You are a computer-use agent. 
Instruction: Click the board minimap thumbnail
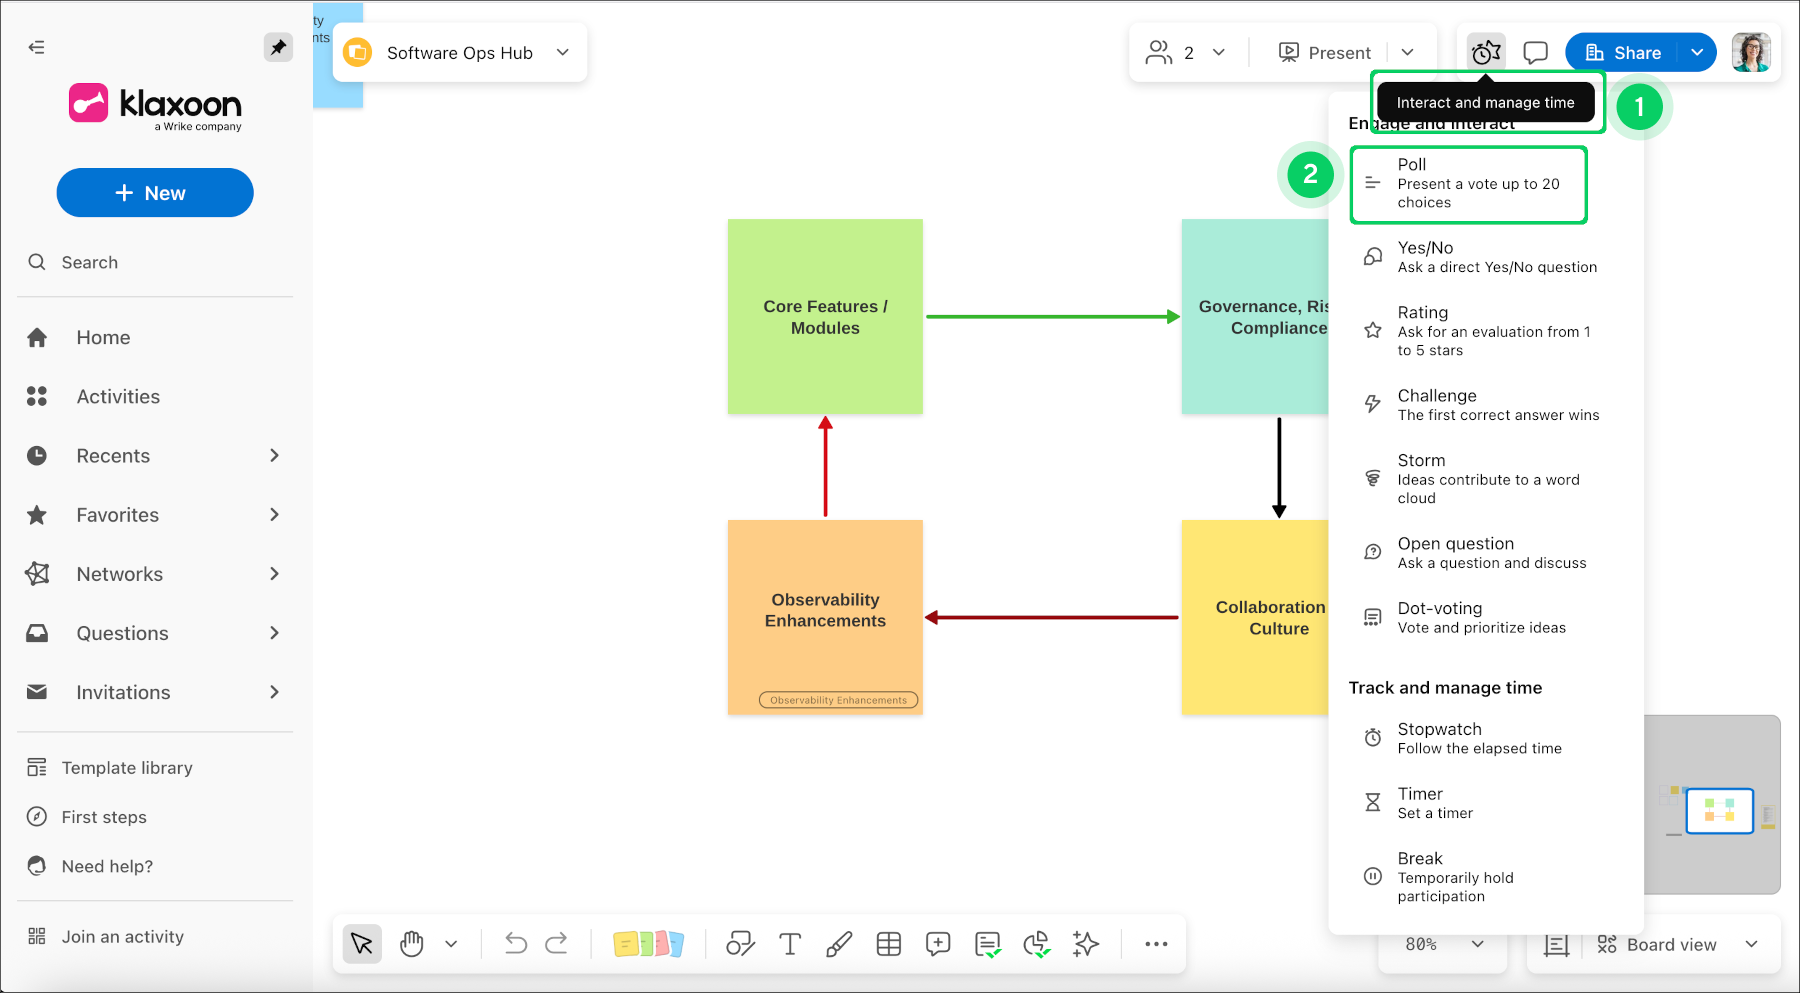(x=1719, y=810)
